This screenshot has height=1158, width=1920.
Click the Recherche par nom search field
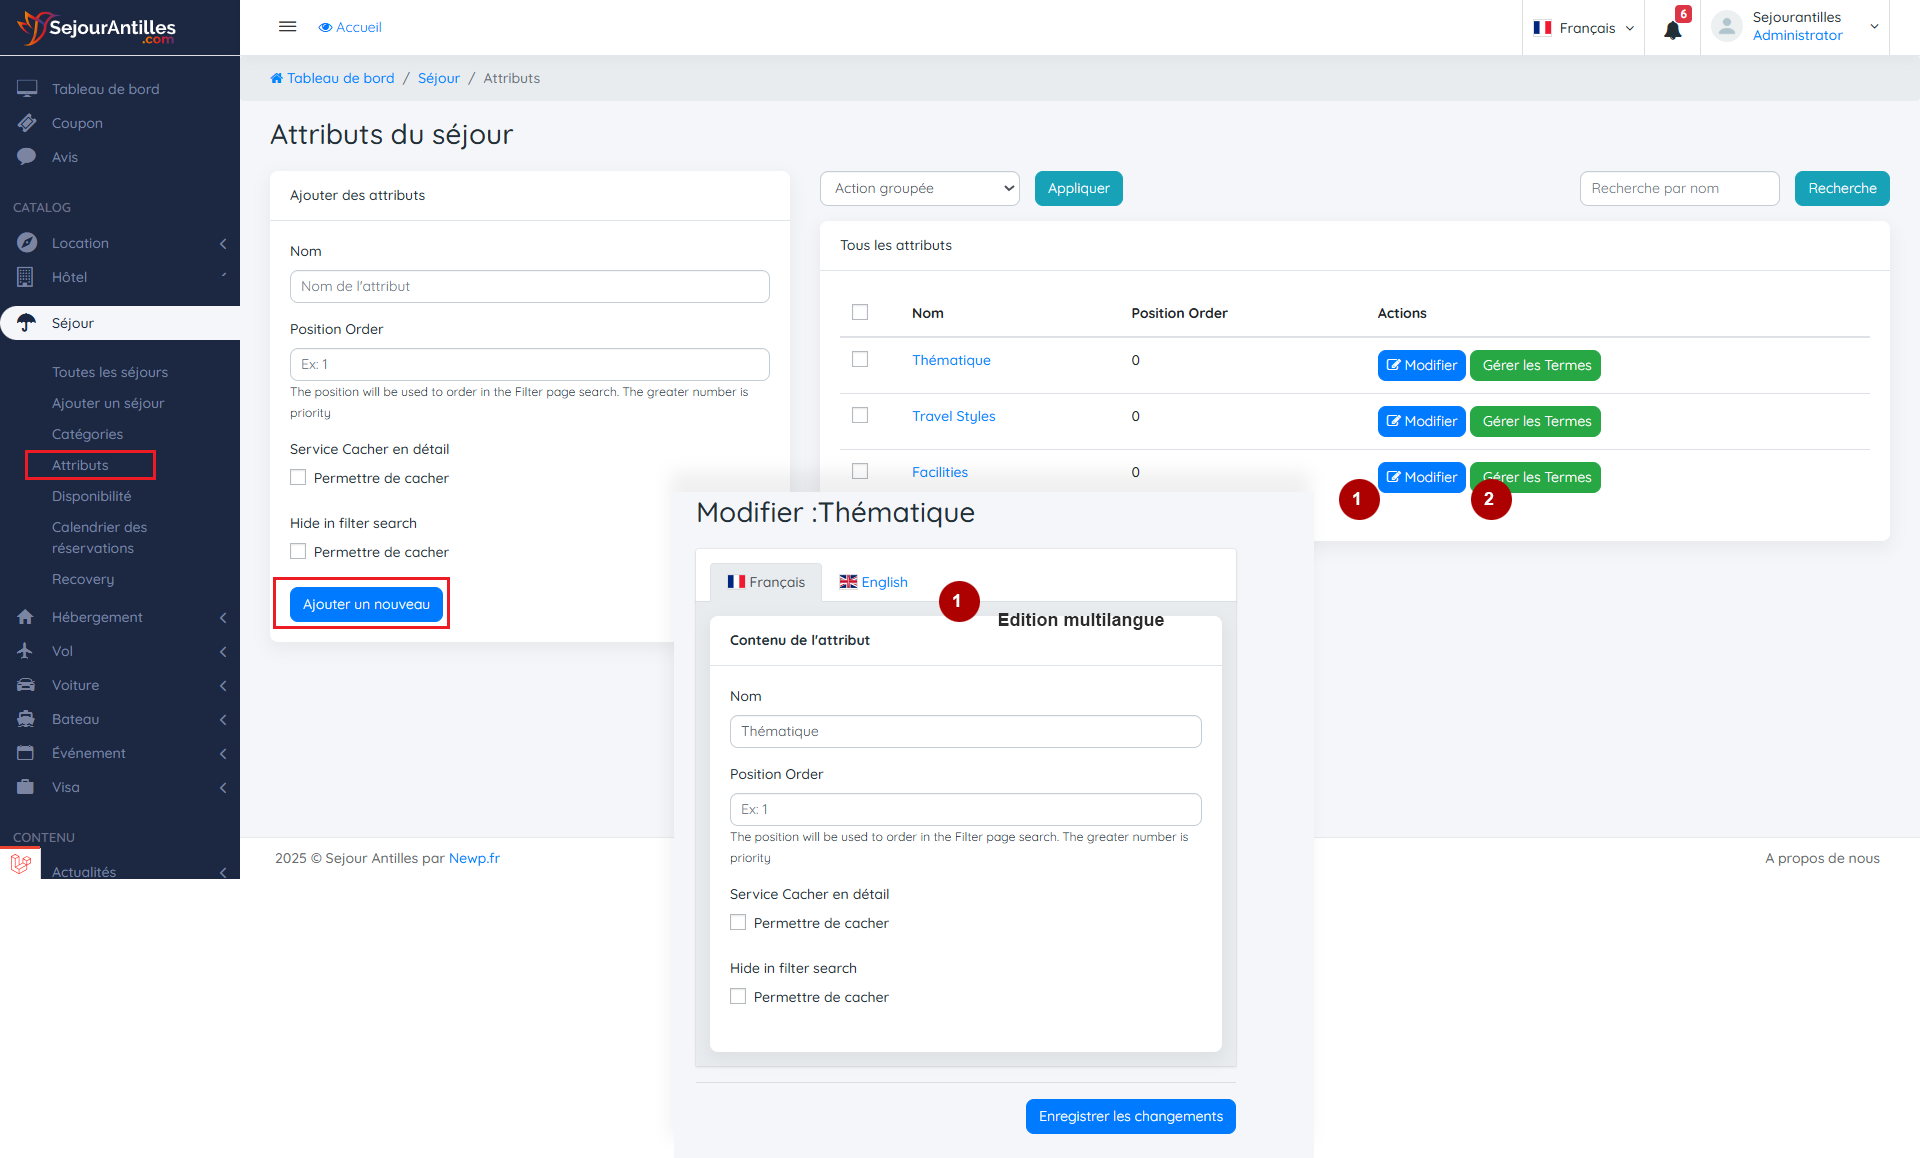pyautogui.click(x=1679, y=188)
